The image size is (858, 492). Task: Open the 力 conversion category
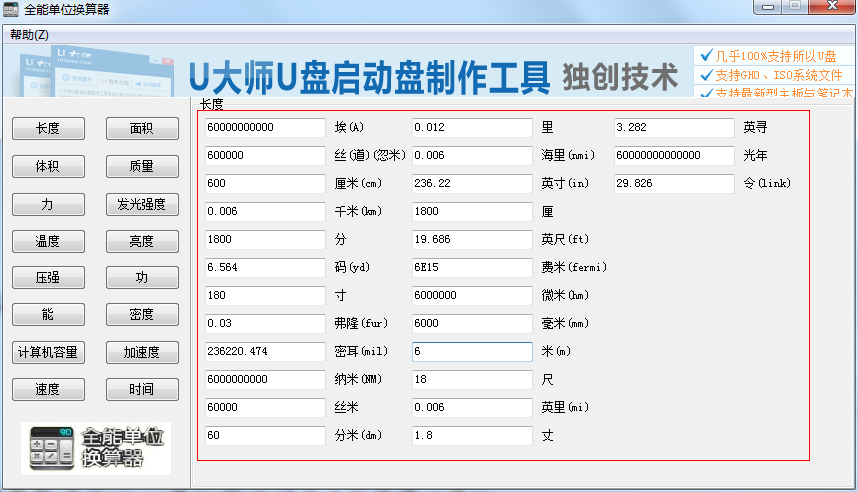[48, 205]
